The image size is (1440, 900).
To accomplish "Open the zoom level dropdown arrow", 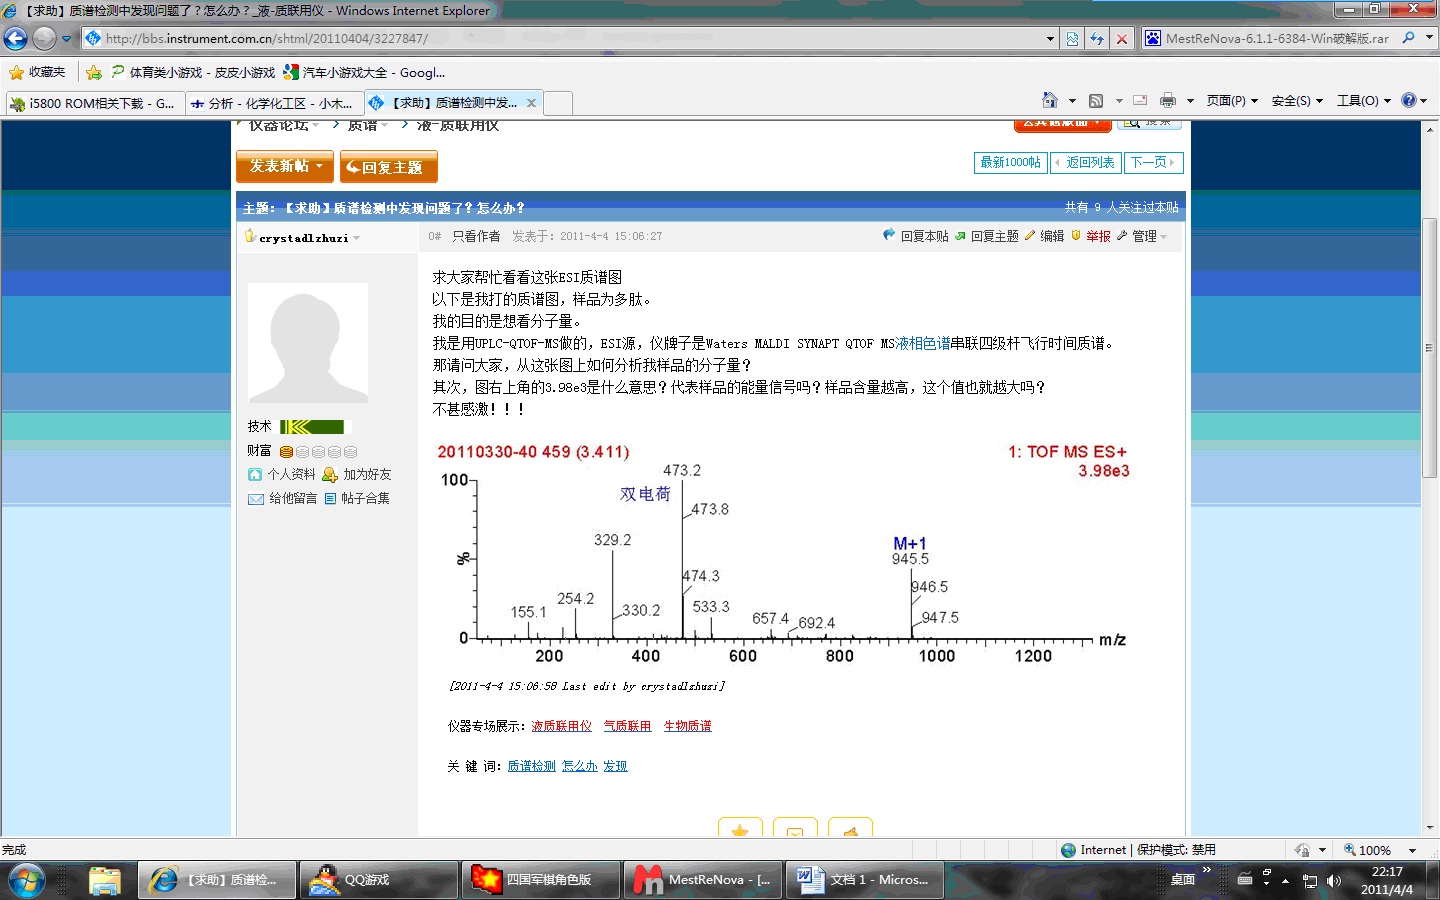I will (1412, 851).
